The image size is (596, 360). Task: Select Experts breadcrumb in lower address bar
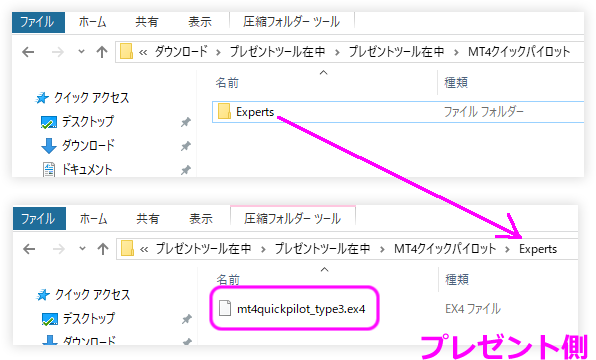(x=538, y=249)
